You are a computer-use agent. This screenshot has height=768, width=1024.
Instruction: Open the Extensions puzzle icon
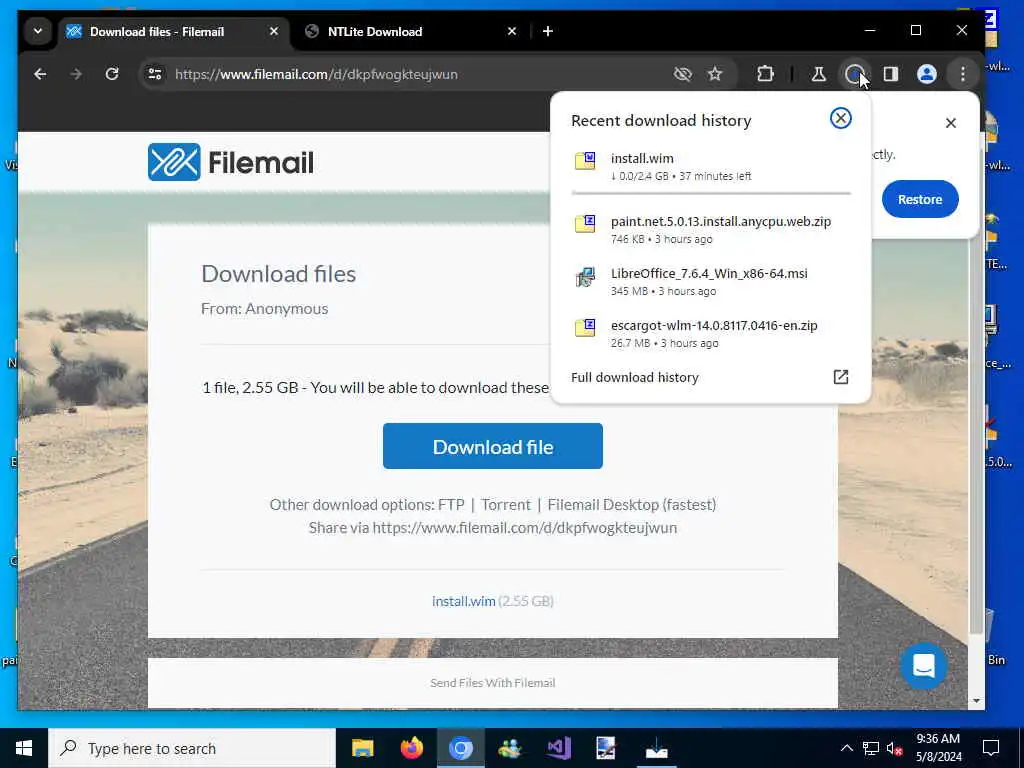(765, 74)
